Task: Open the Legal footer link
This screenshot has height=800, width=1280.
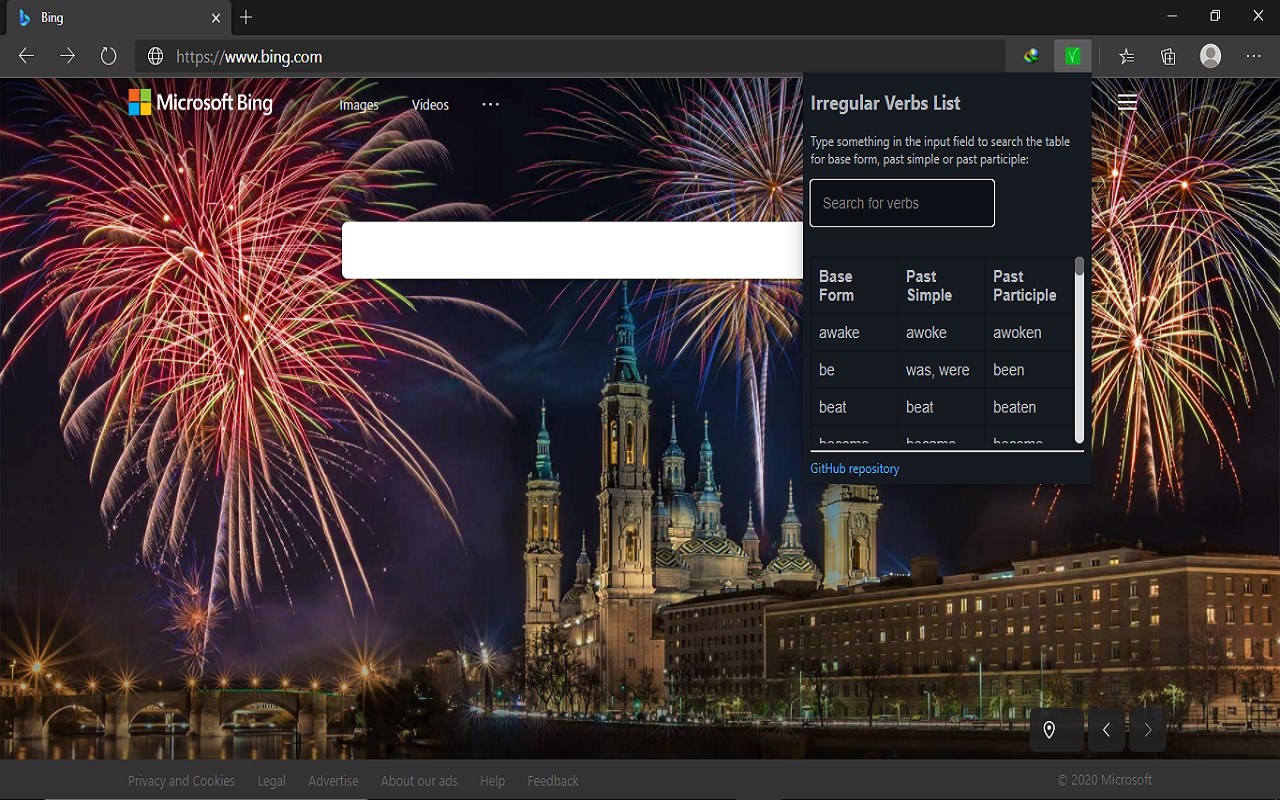Action: click(271, 781)
